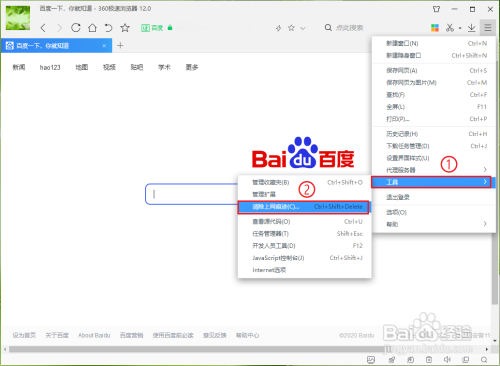The width and height of the screenshot is (500, 366).
Task: Select 退出登录 menu item
Action: (x=433, y=197)
